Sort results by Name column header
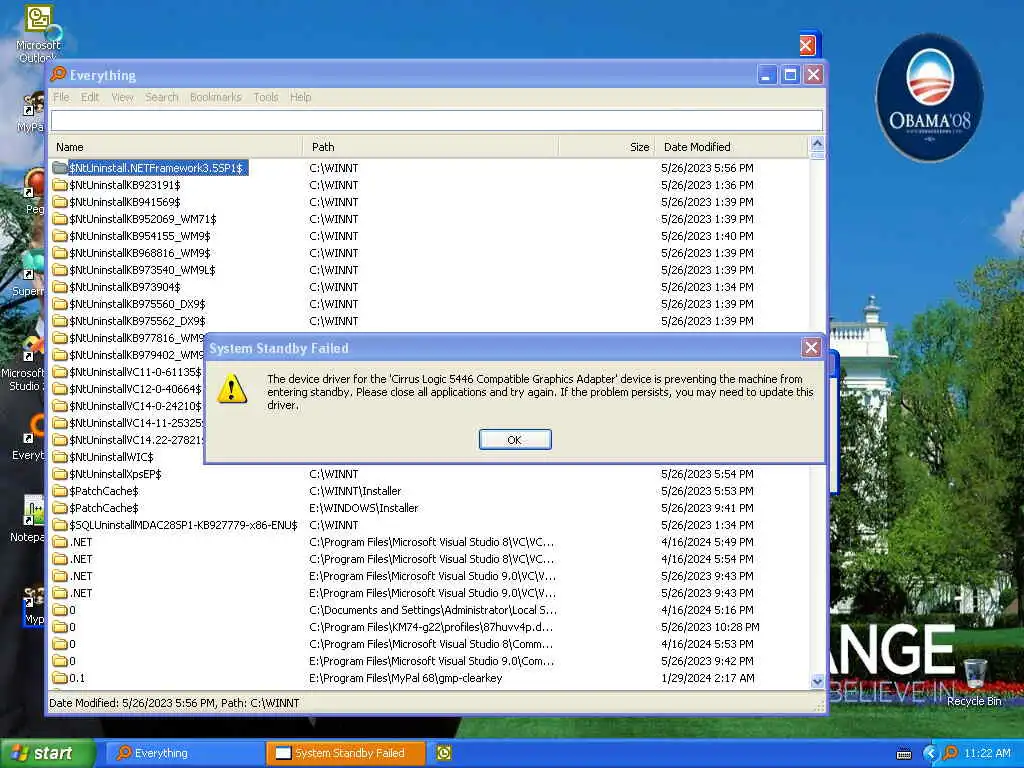This screenshot has height=768, width=1024. tap(176, 147)
